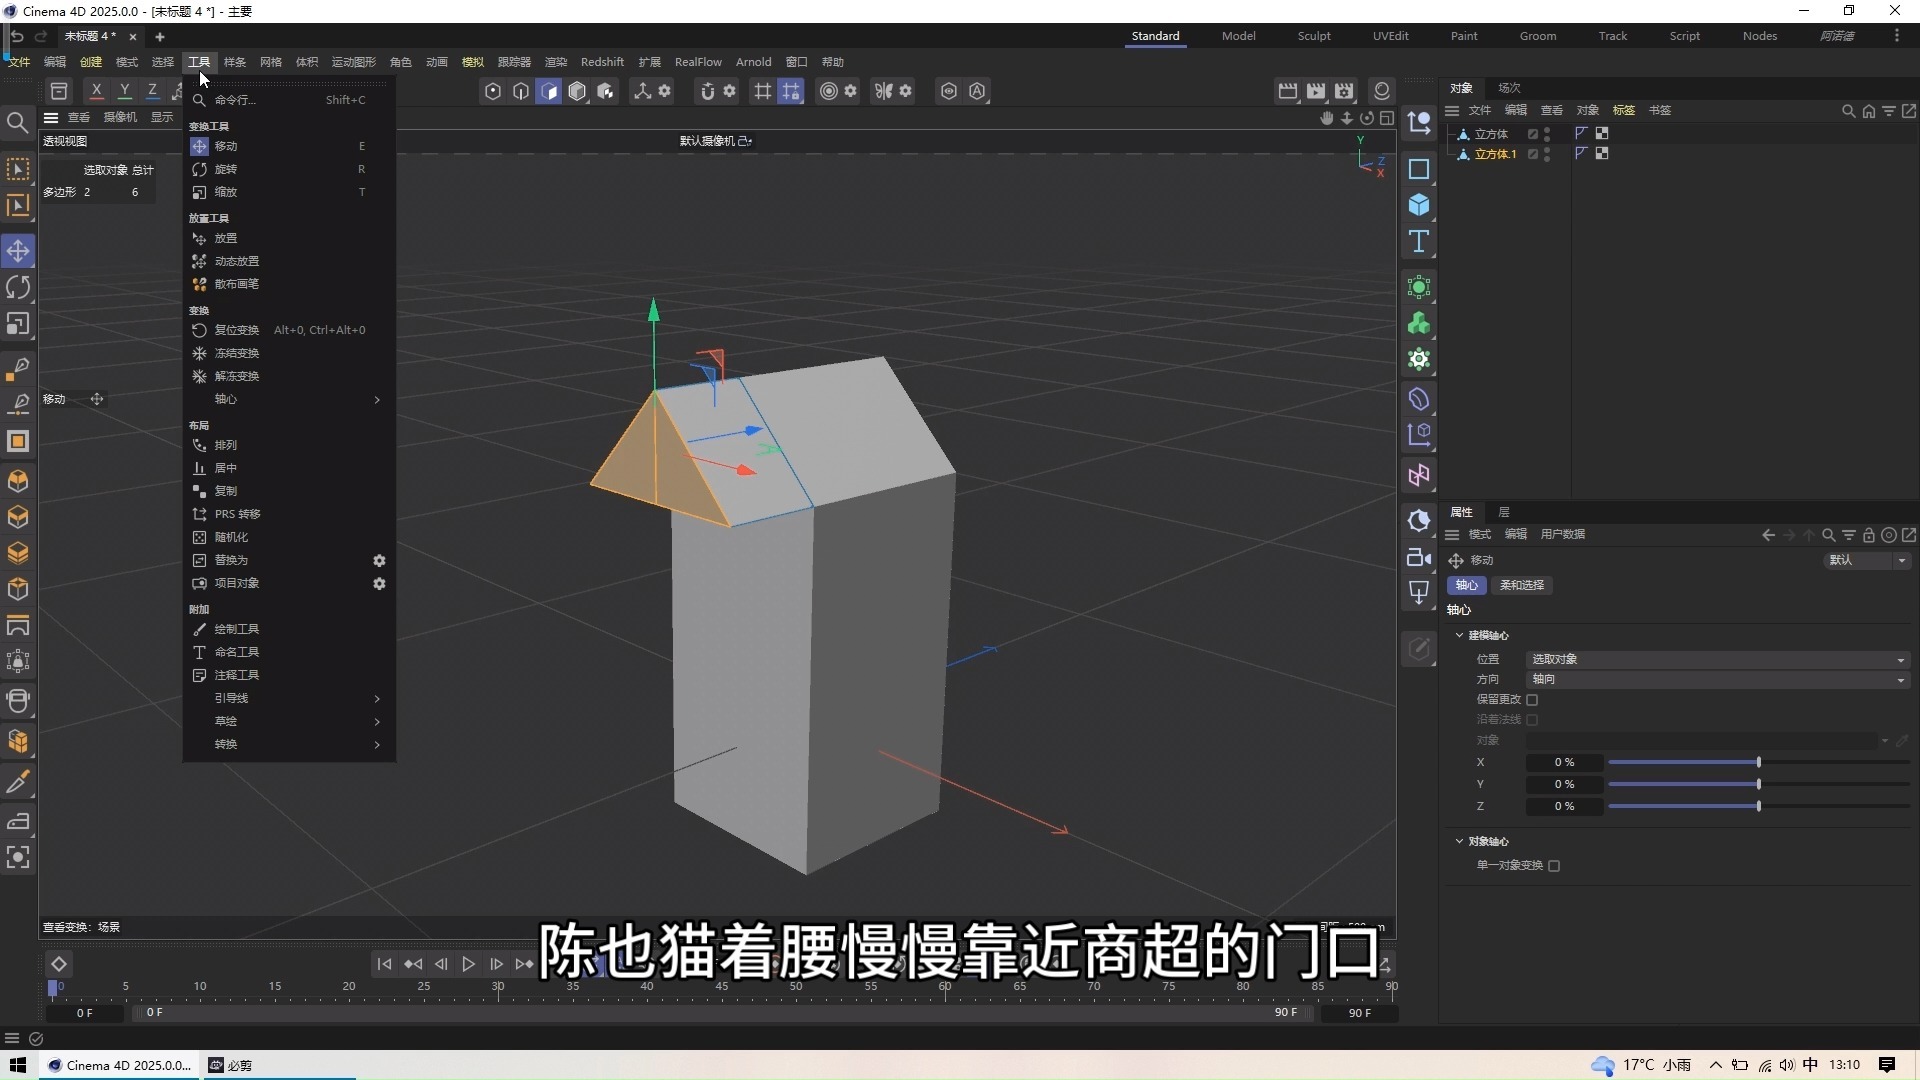Collapse the 建模轴心 section
Screen dimensions: 1920x1080
(x=1459, y=635)
